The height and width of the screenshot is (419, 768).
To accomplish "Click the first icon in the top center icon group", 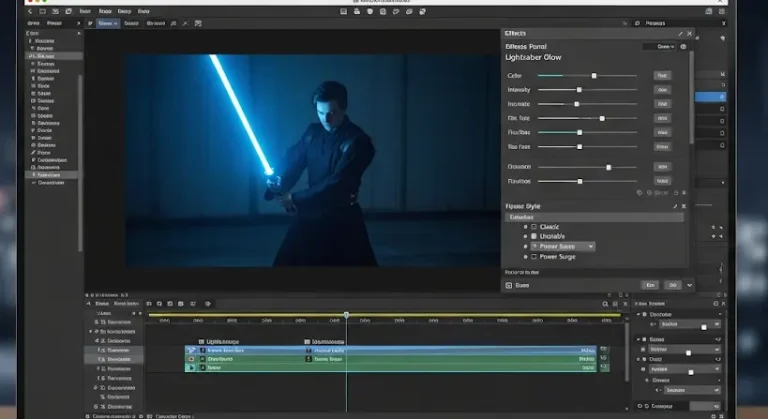I will [x=343, y=11].
